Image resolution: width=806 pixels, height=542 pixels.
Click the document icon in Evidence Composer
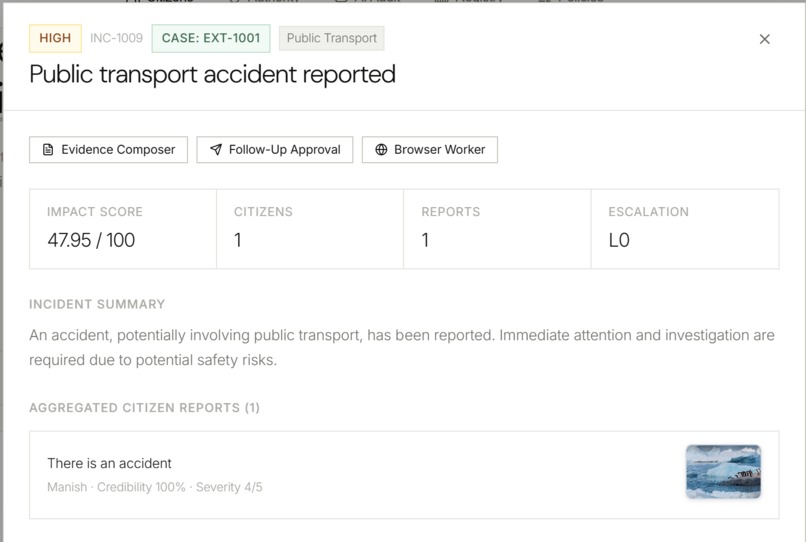(48, 150)
